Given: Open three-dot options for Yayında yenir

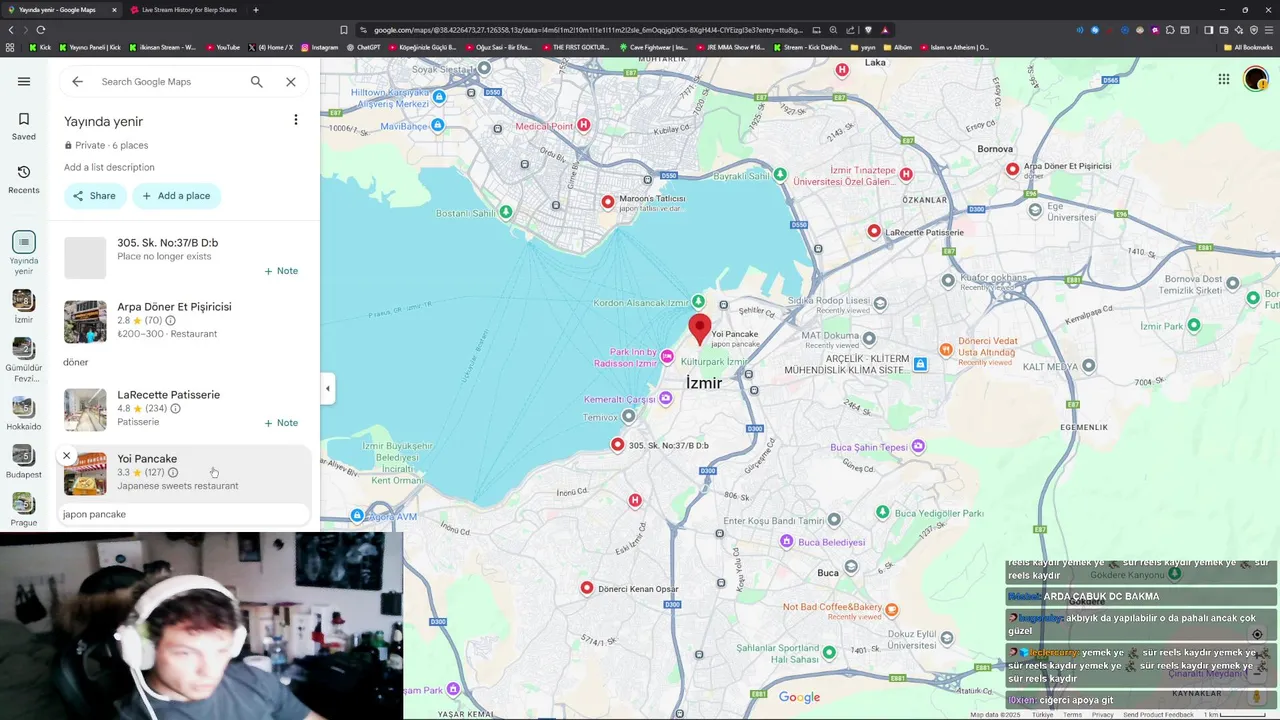Looking at the screenshot, I should tap(295, 120).
